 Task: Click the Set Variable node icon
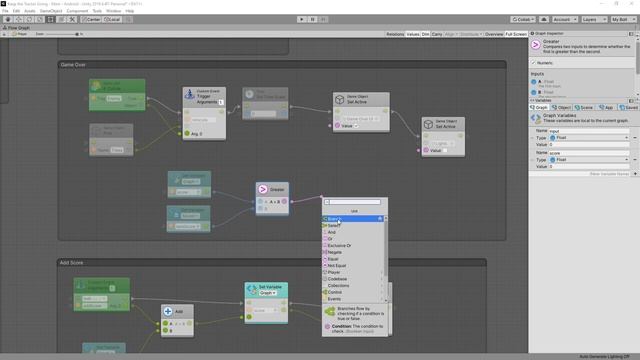[252, 289]
